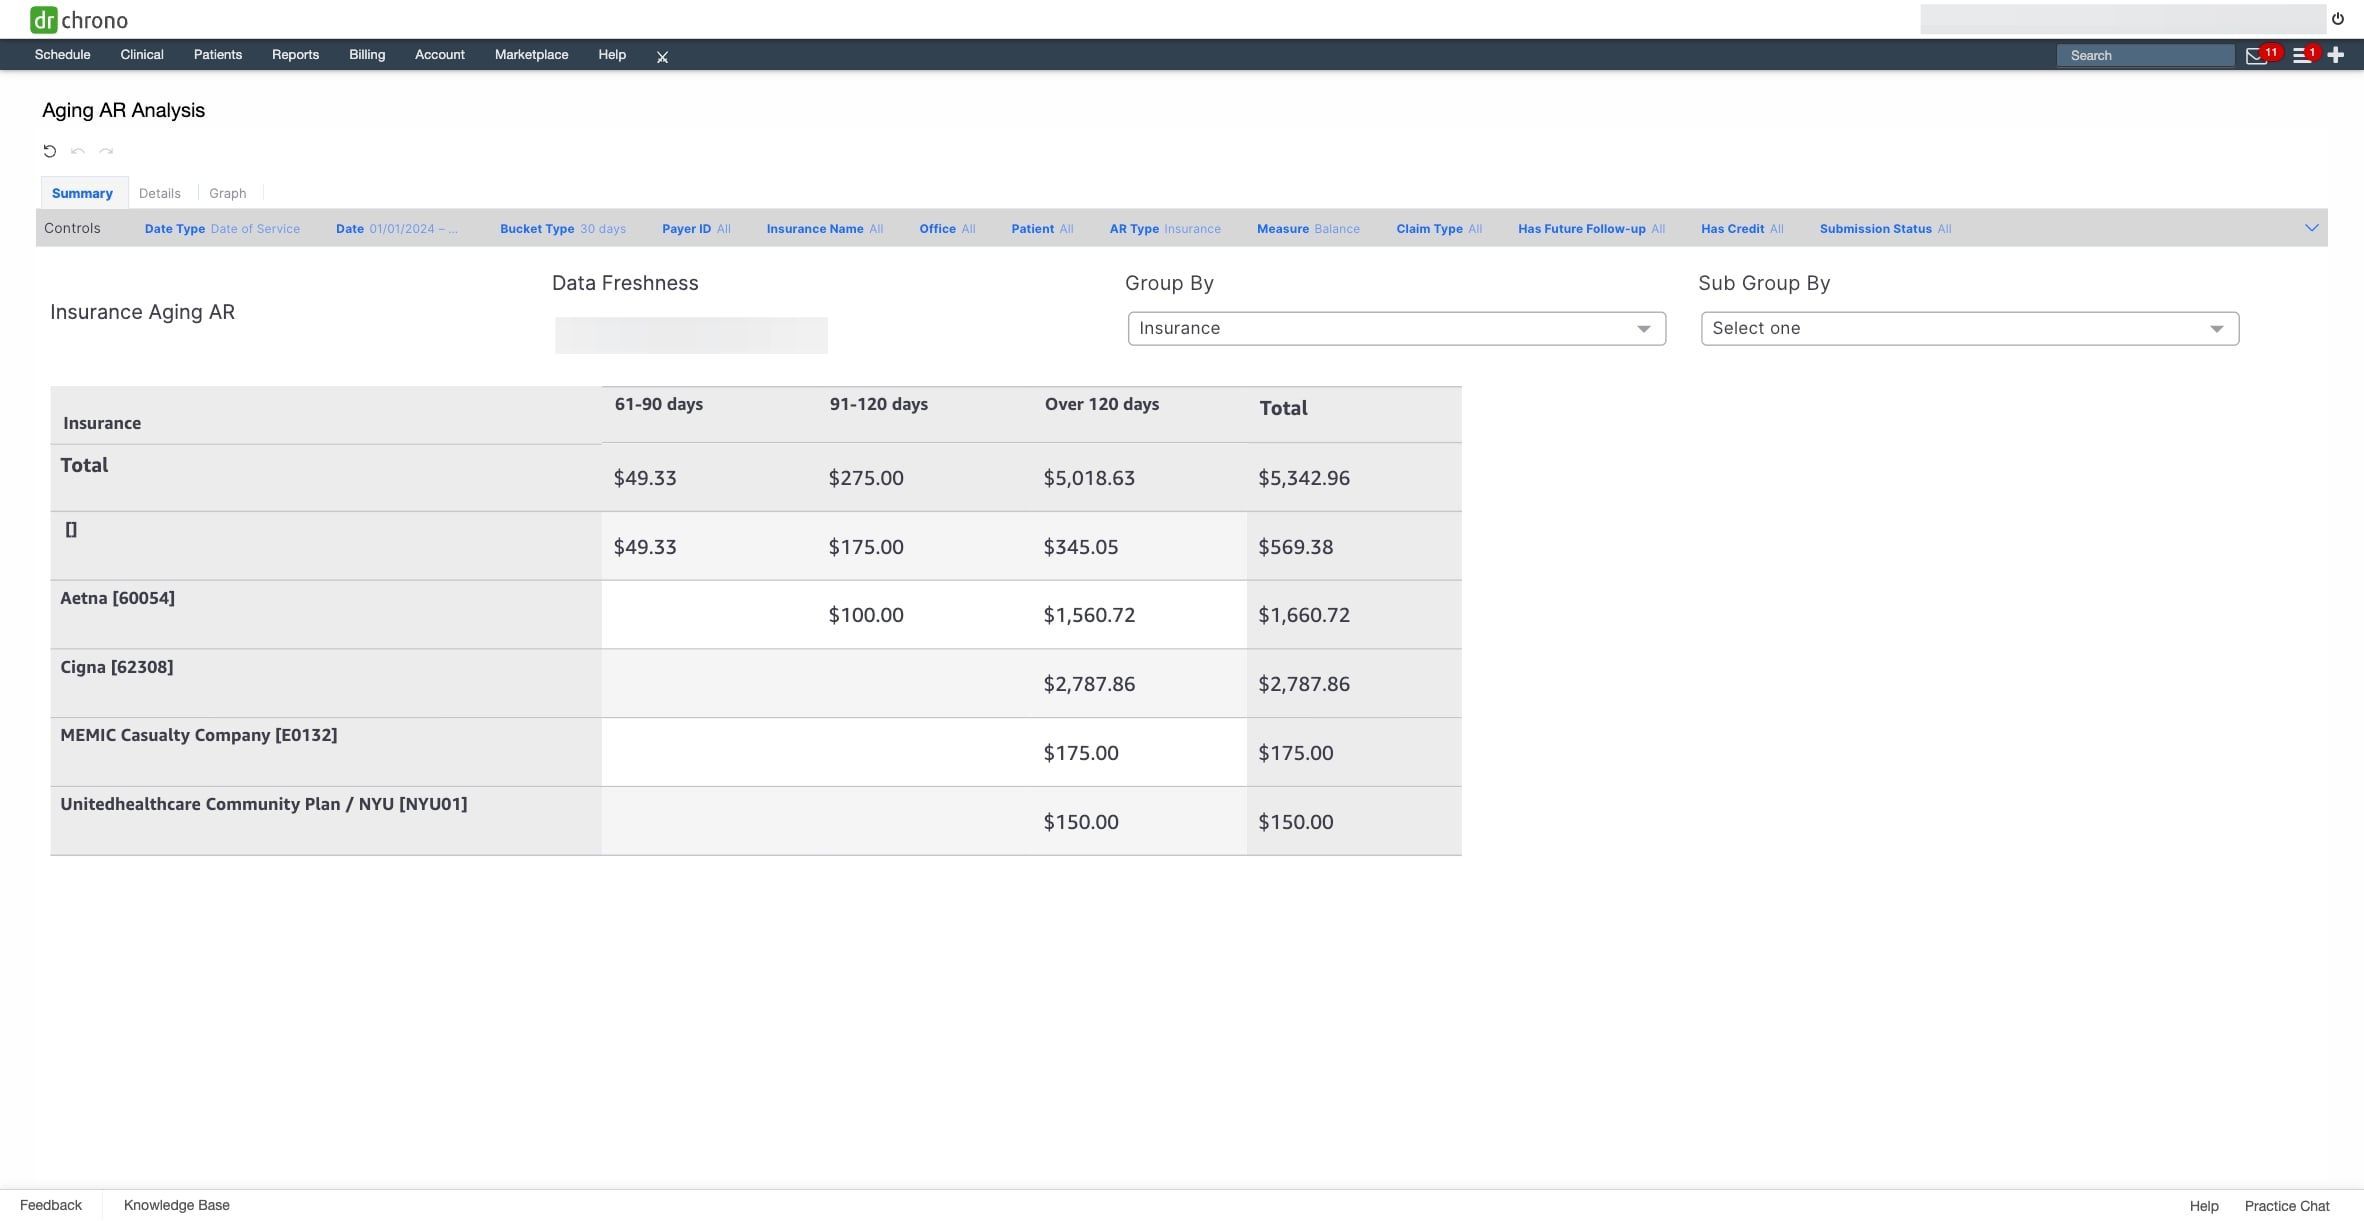Open the Group By Insurance dropdown
2364x1221 pixels.
click(1396, 329)
